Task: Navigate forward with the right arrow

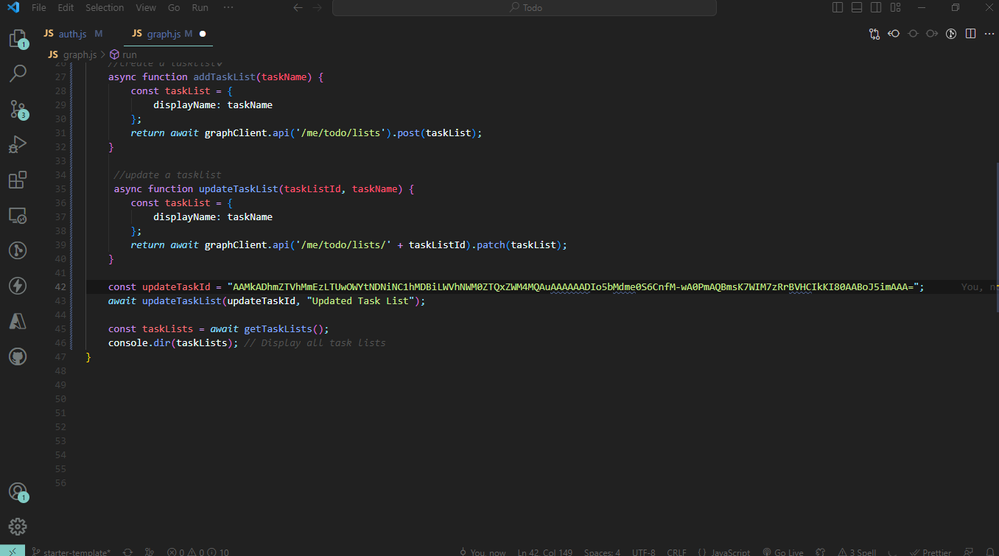Action: click(x=317, y=8)
